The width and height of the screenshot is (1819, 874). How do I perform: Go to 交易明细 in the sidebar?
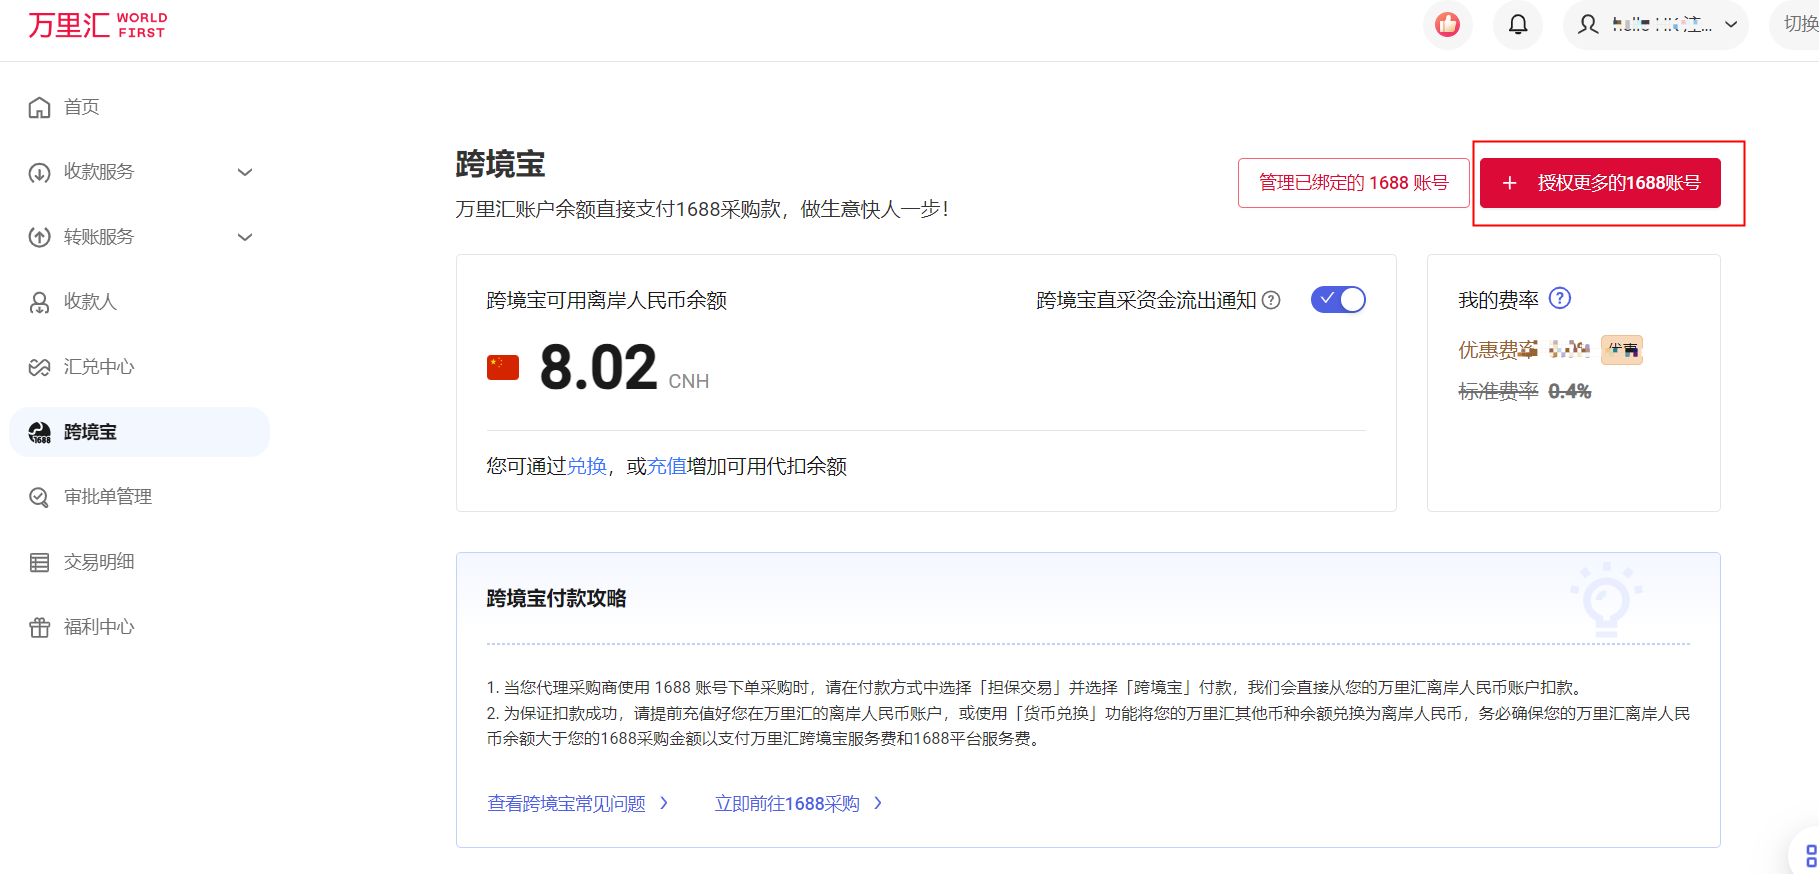point(99,562)
